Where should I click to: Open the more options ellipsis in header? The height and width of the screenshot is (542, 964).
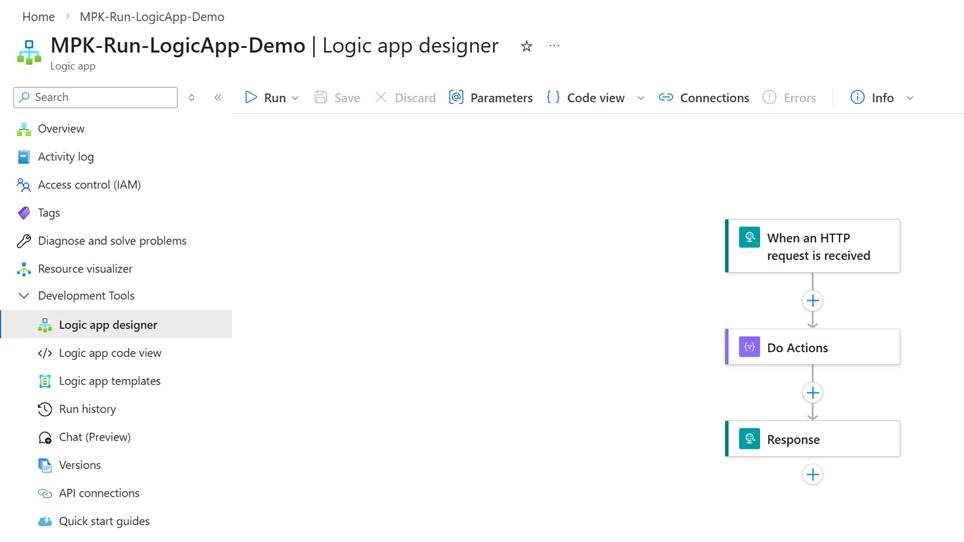pos(554,46)
